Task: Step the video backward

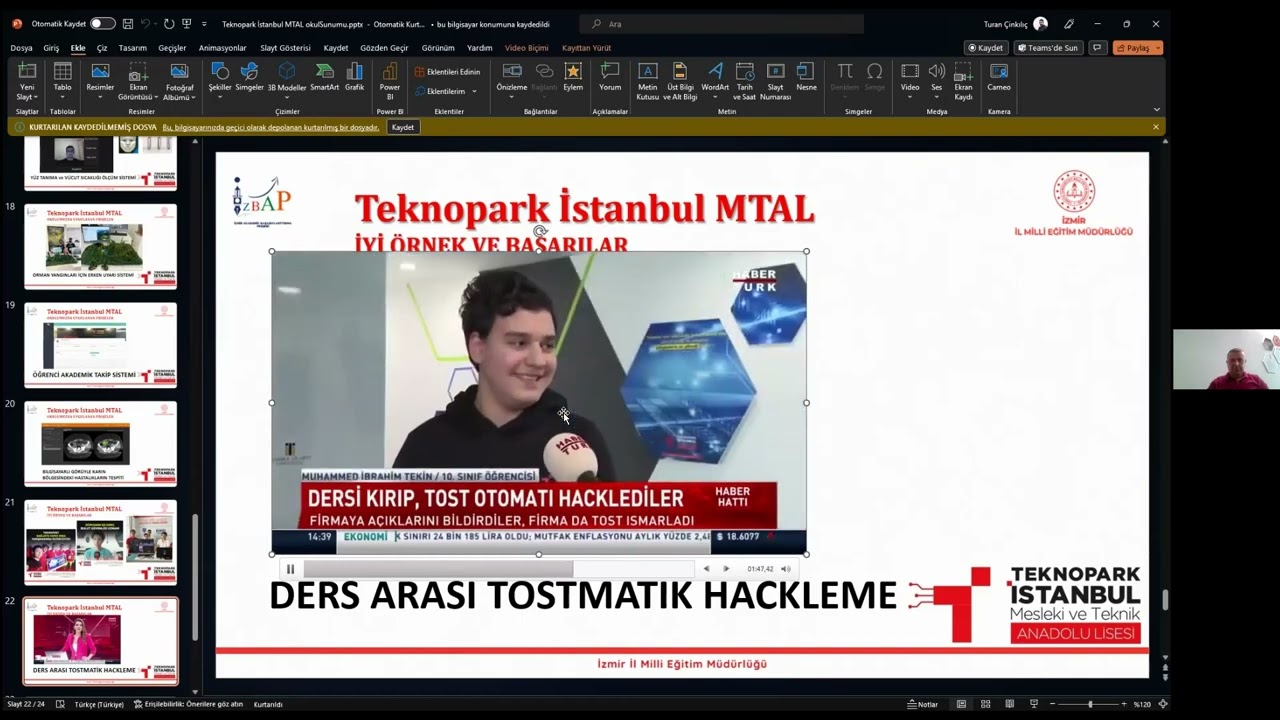Action: coord(706,569)
